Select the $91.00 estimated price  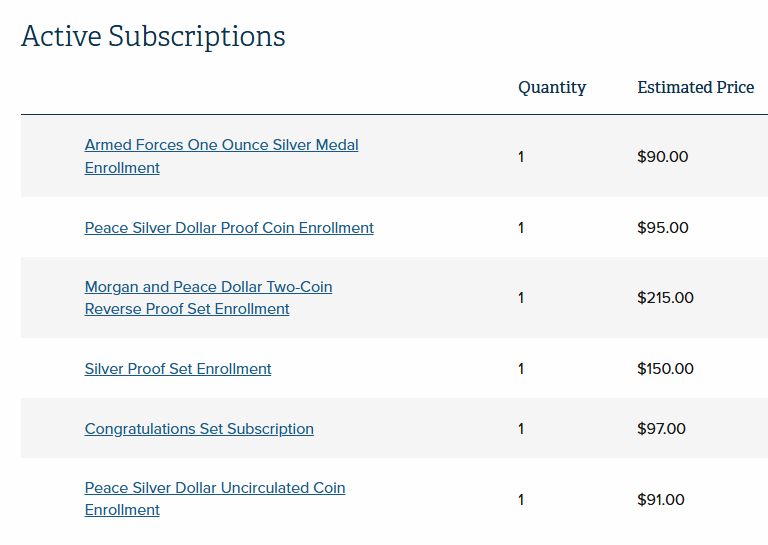pyautogui.click(x=660, y=500)
